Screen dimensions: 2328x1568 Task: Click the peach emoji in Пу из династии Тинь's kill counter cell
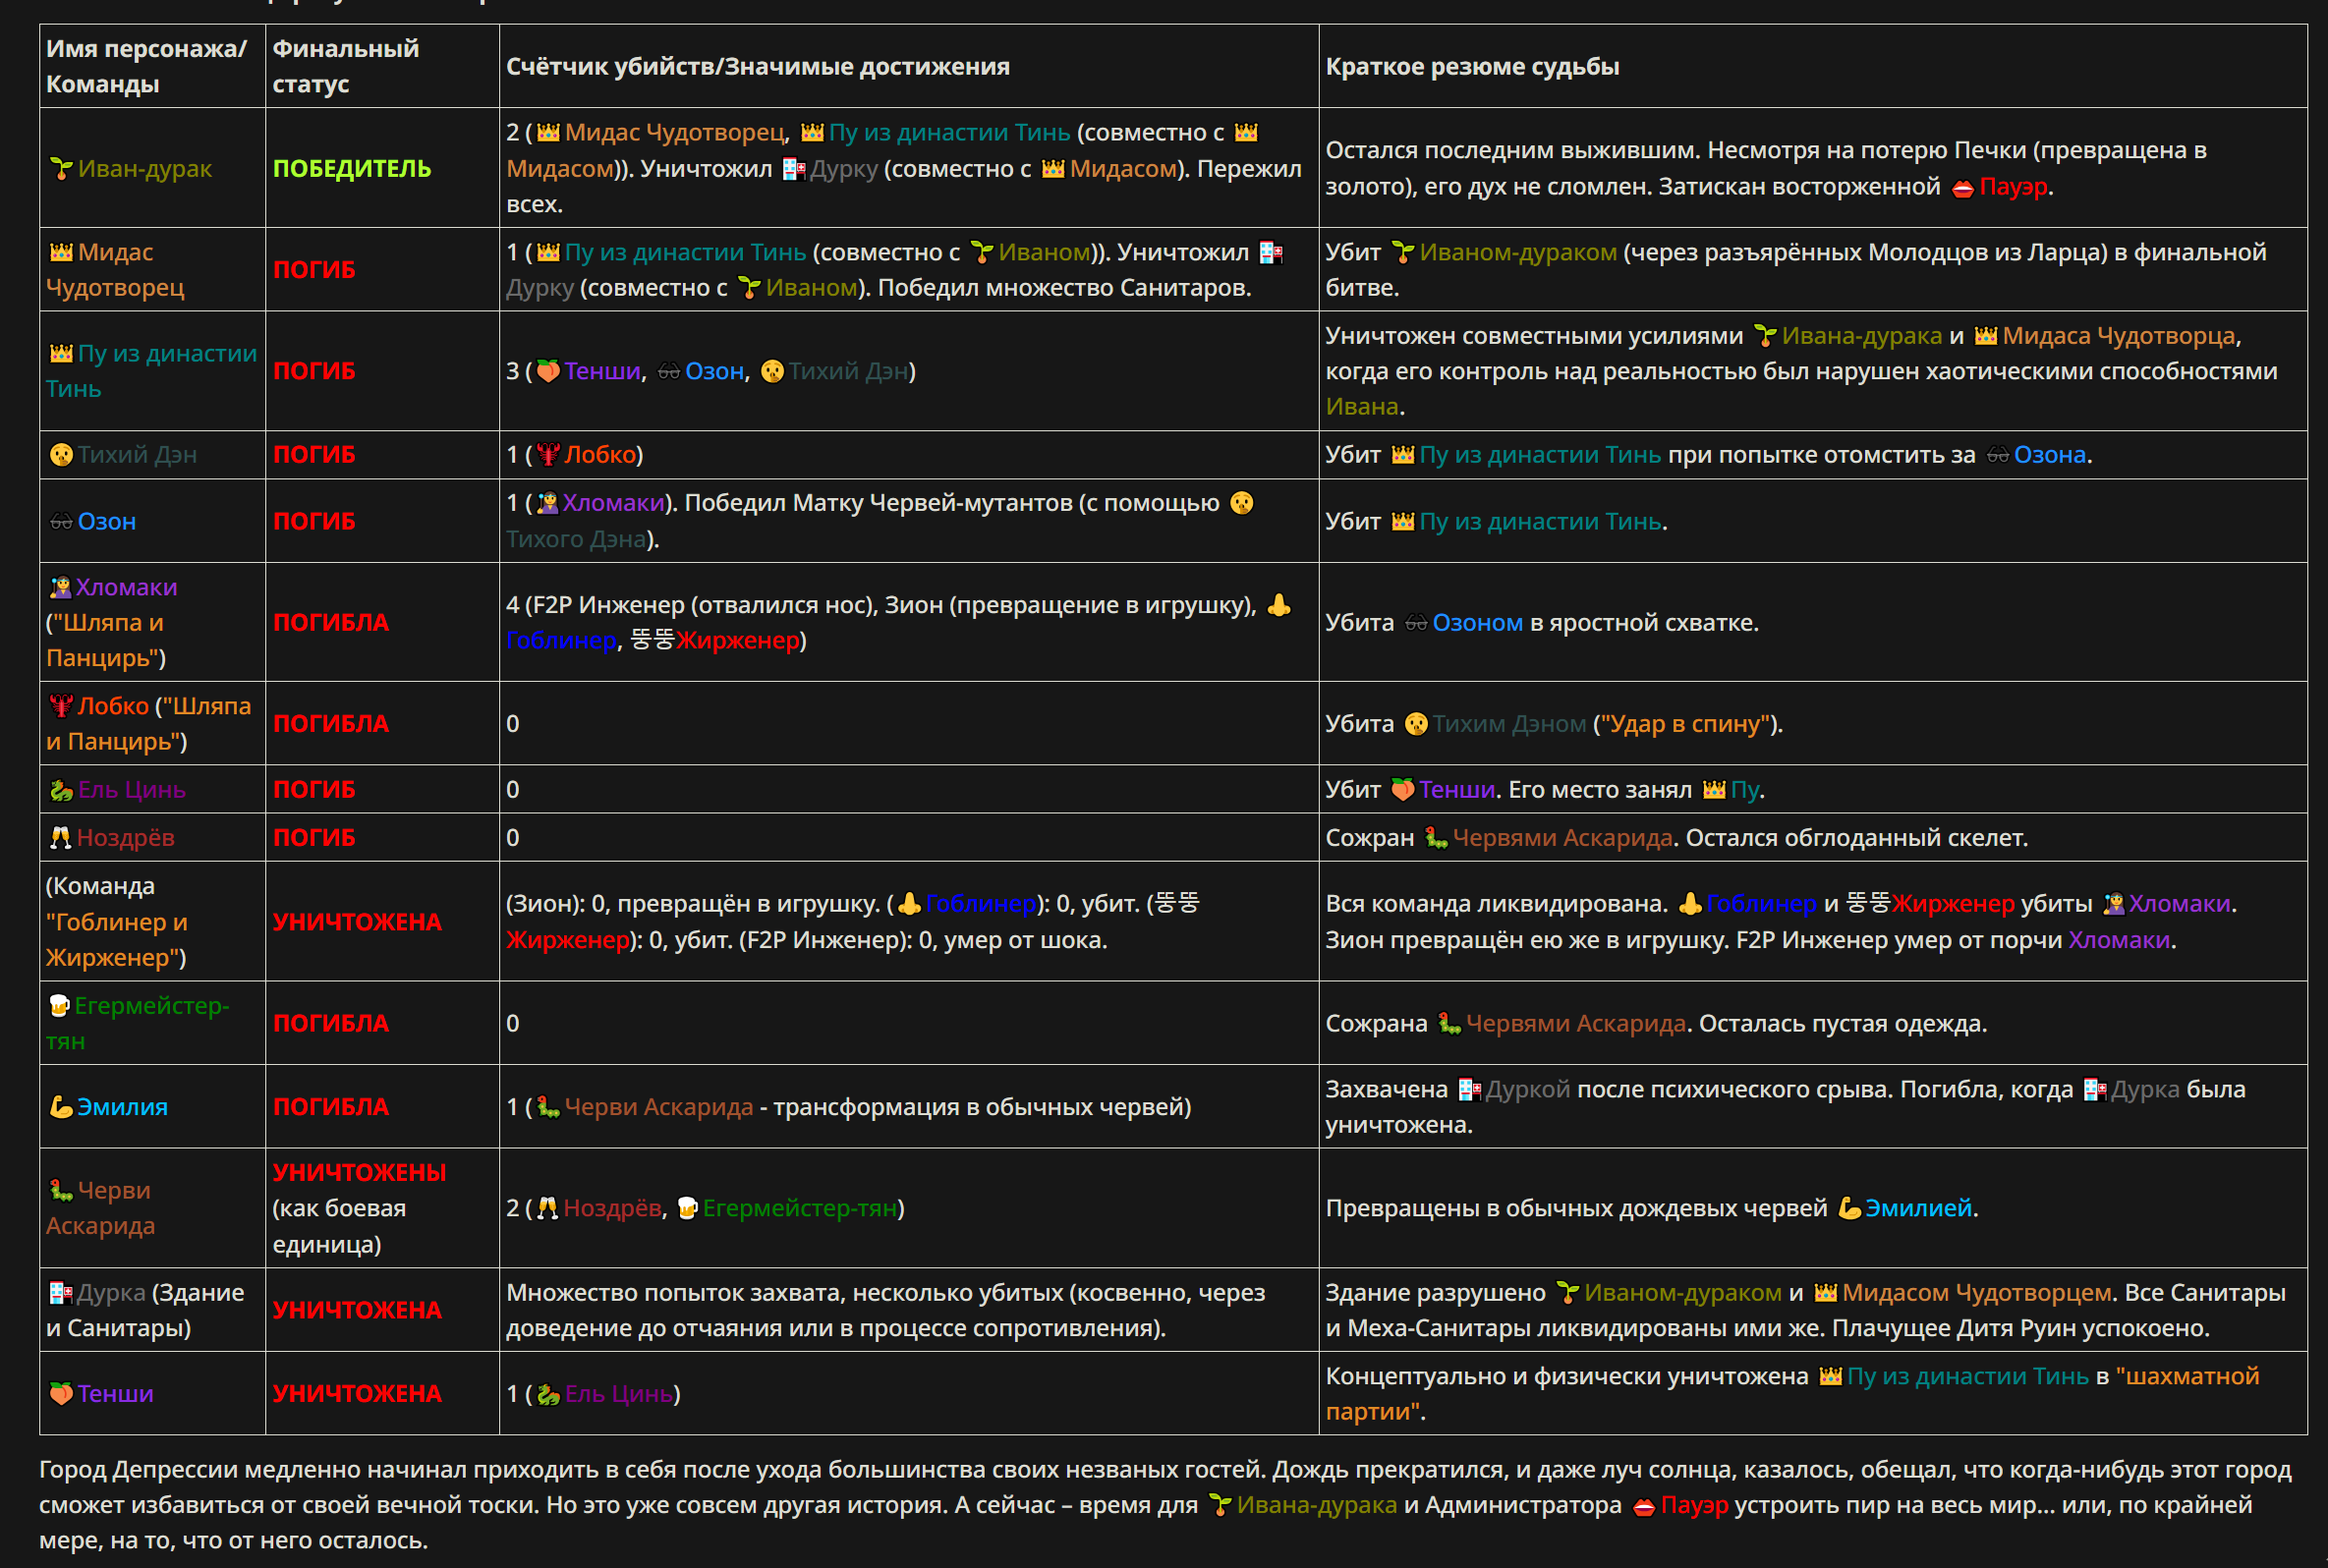pos(548,372)
